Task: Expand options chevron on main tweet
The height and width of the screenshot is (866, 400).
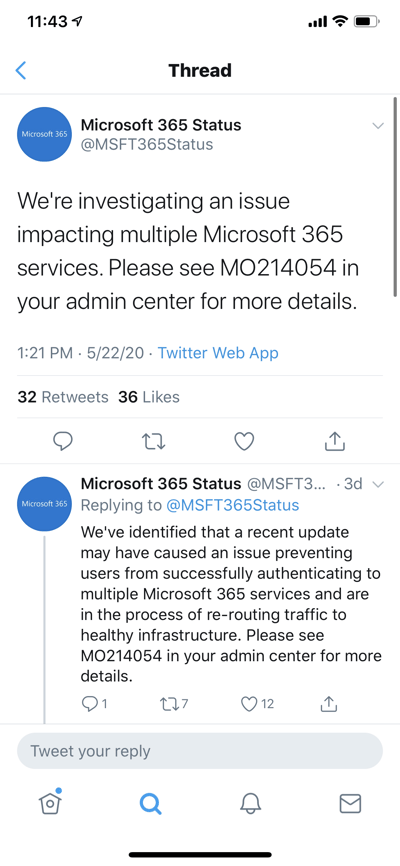Action: point(378,126)
